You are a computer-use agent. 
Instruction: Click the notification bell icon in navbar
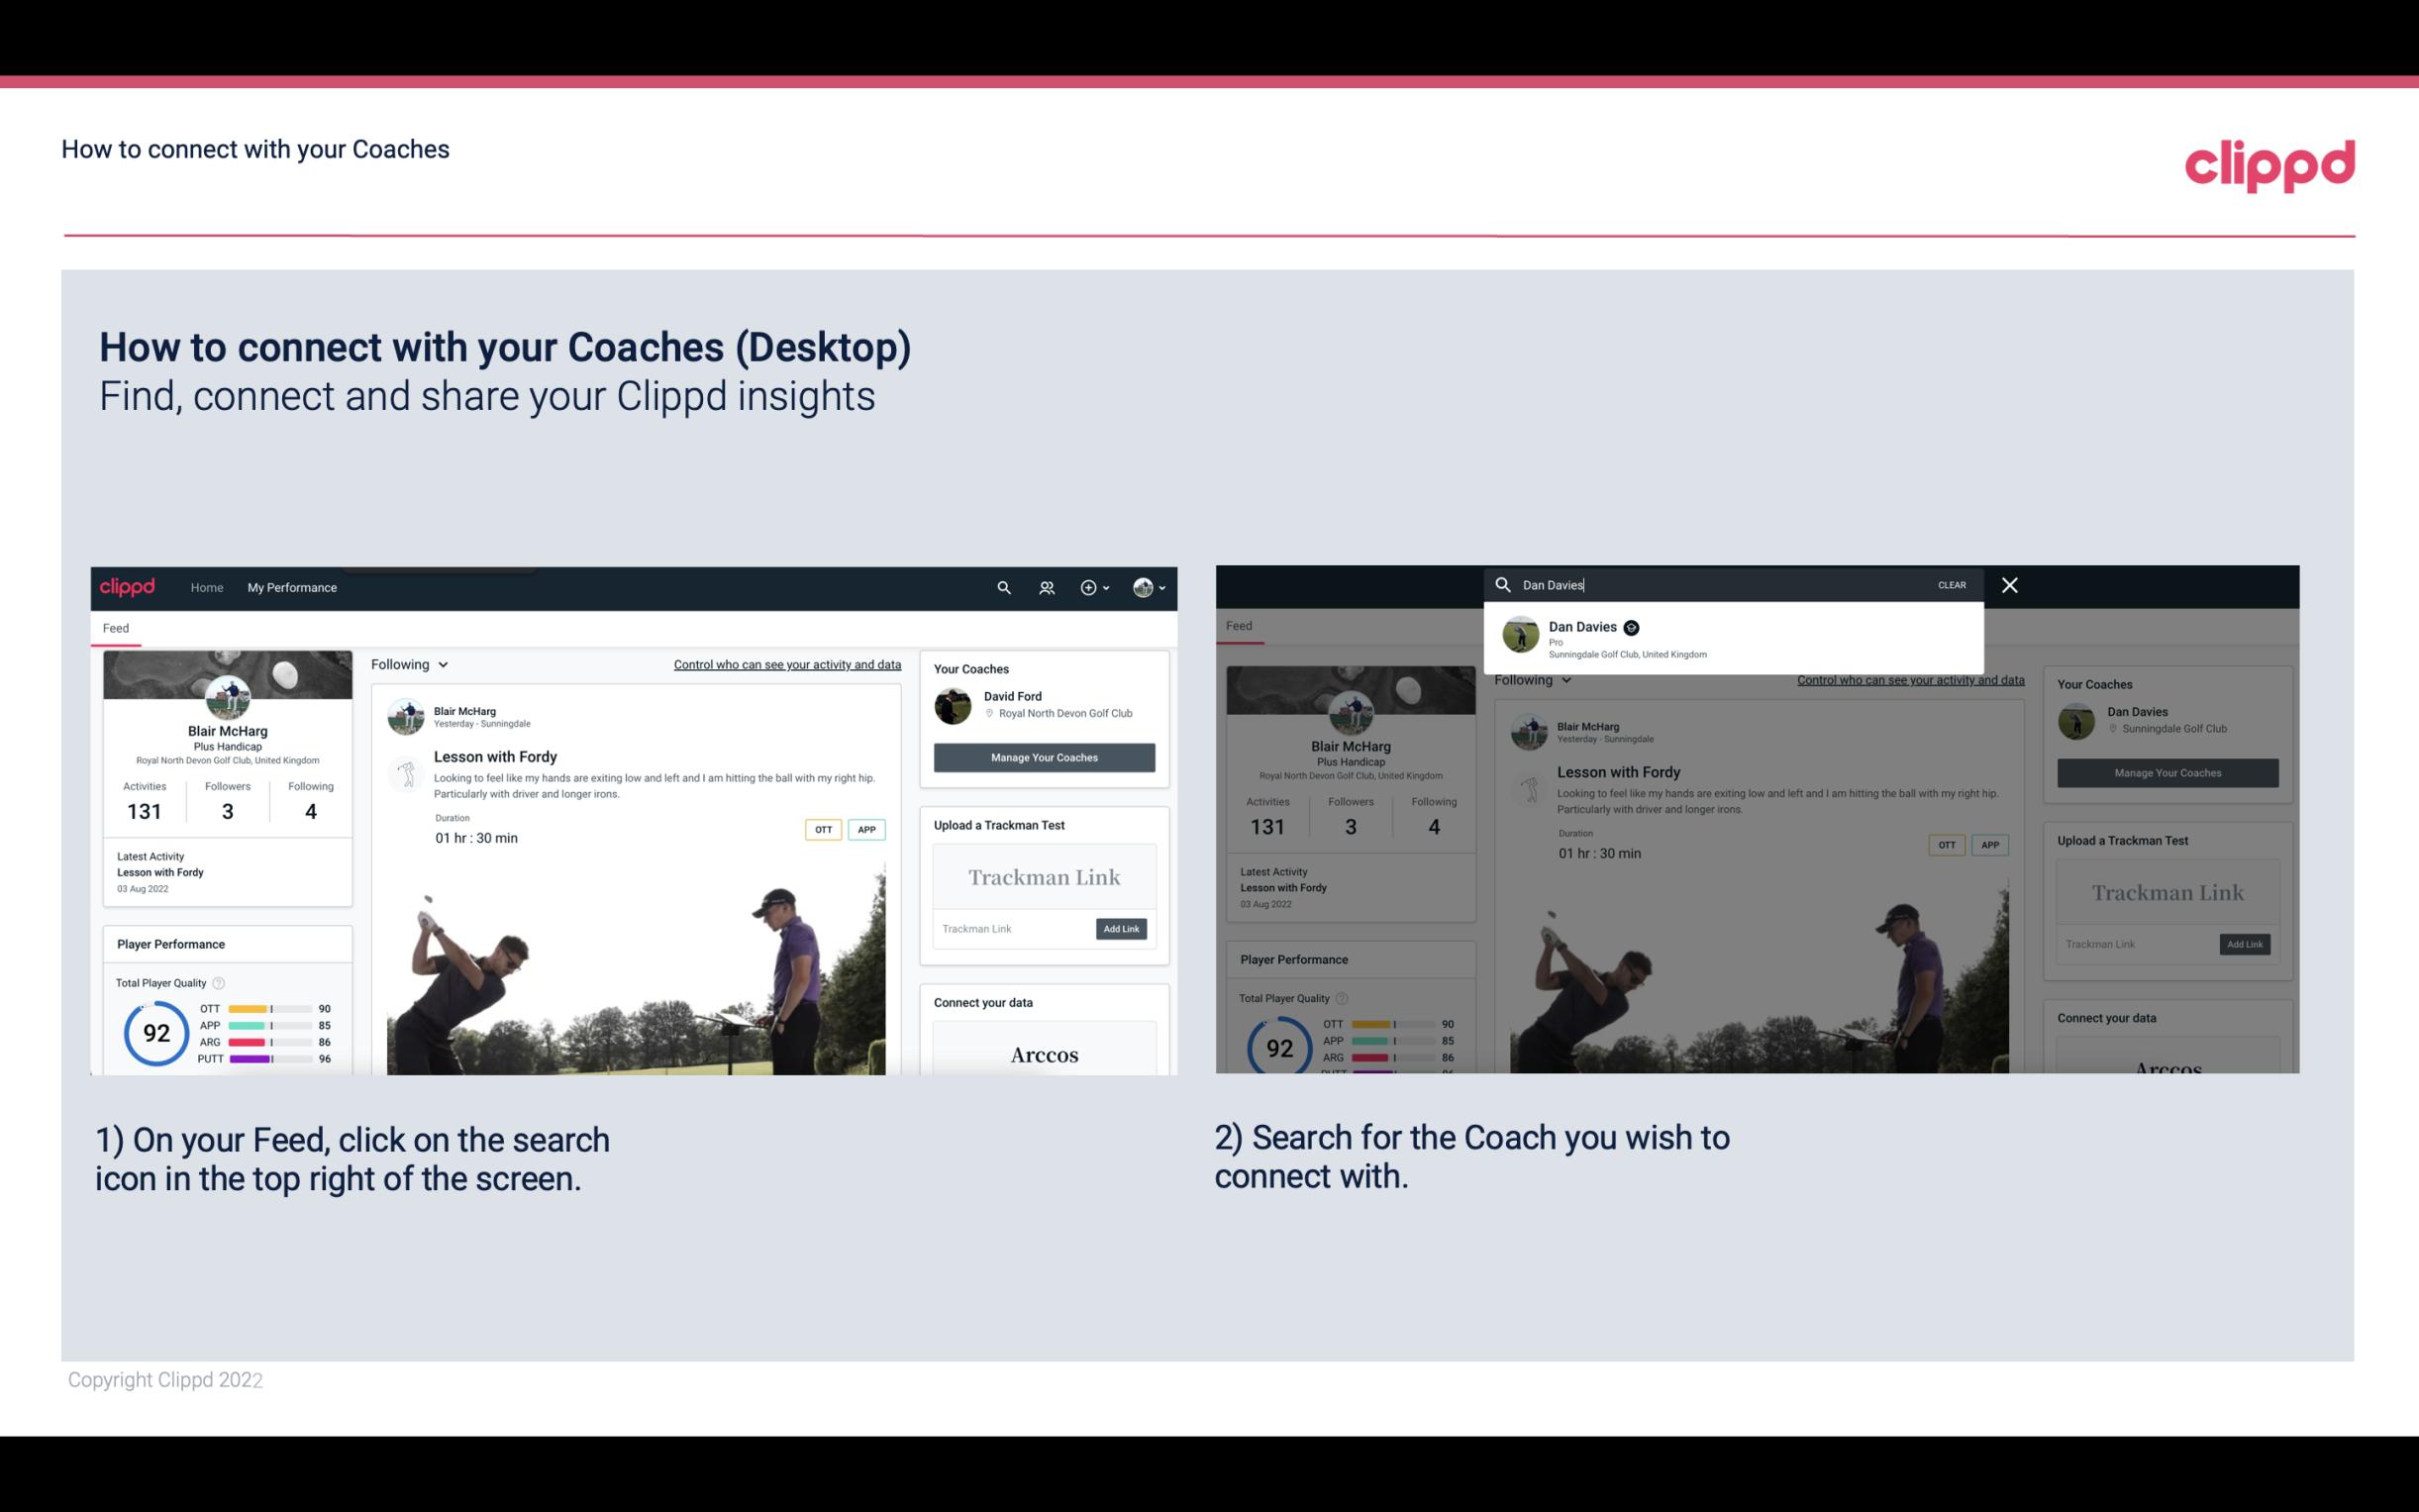coord(1045,587)
